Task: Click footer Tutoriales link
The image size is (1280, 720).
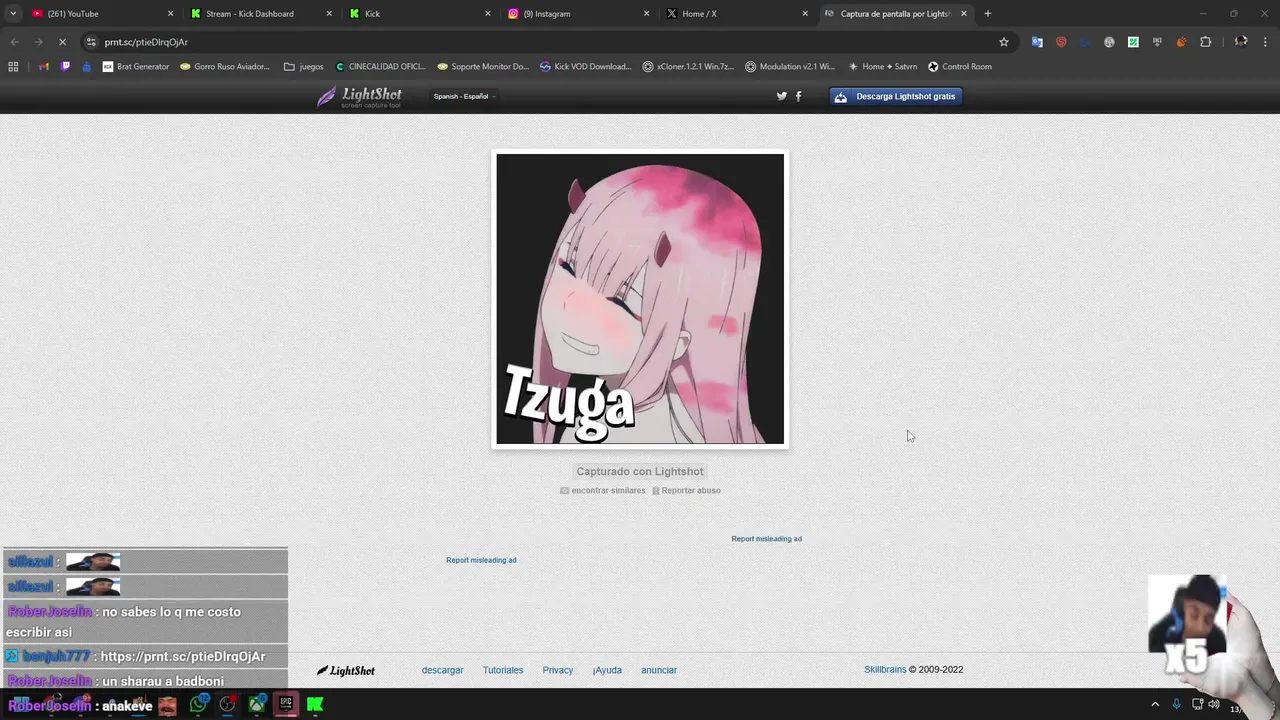Action: [503, 670]
